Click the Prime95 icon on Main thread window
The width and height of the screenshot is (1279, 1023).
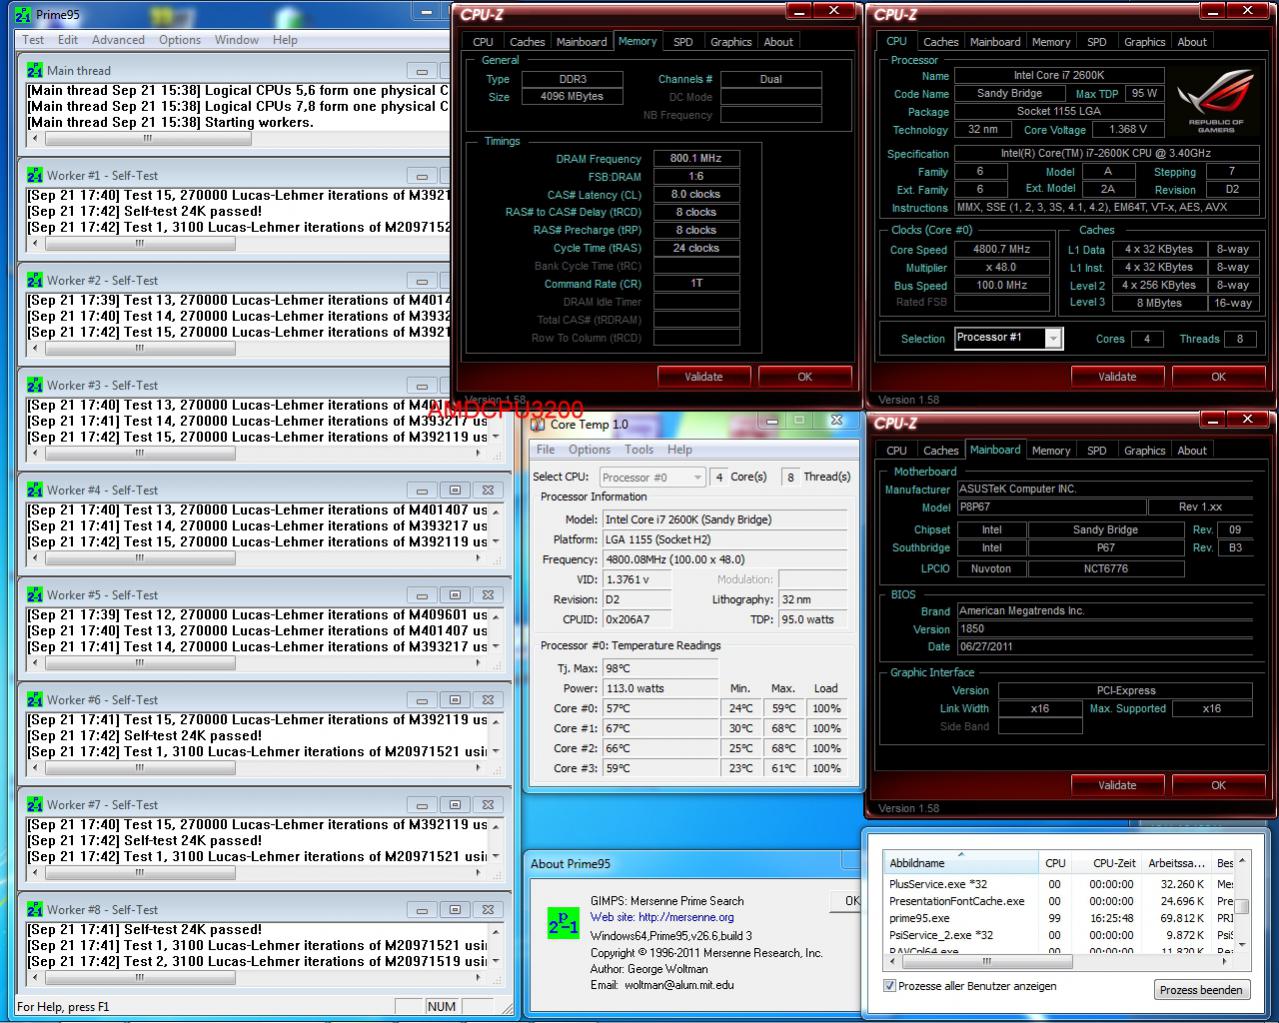click(35, 70)
